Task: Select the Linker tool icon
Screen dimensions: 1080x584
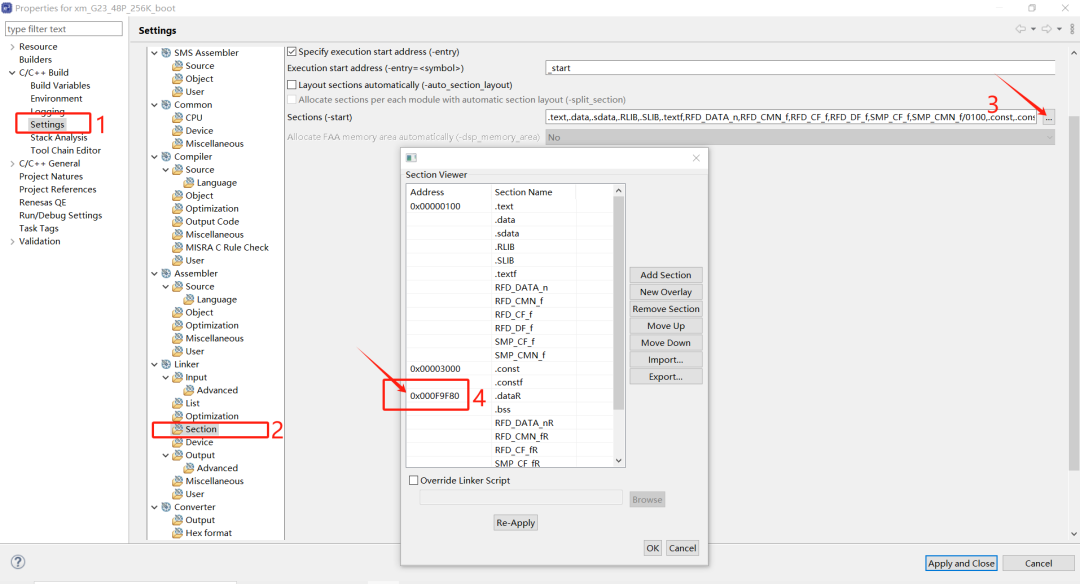Action: (166, 364)
